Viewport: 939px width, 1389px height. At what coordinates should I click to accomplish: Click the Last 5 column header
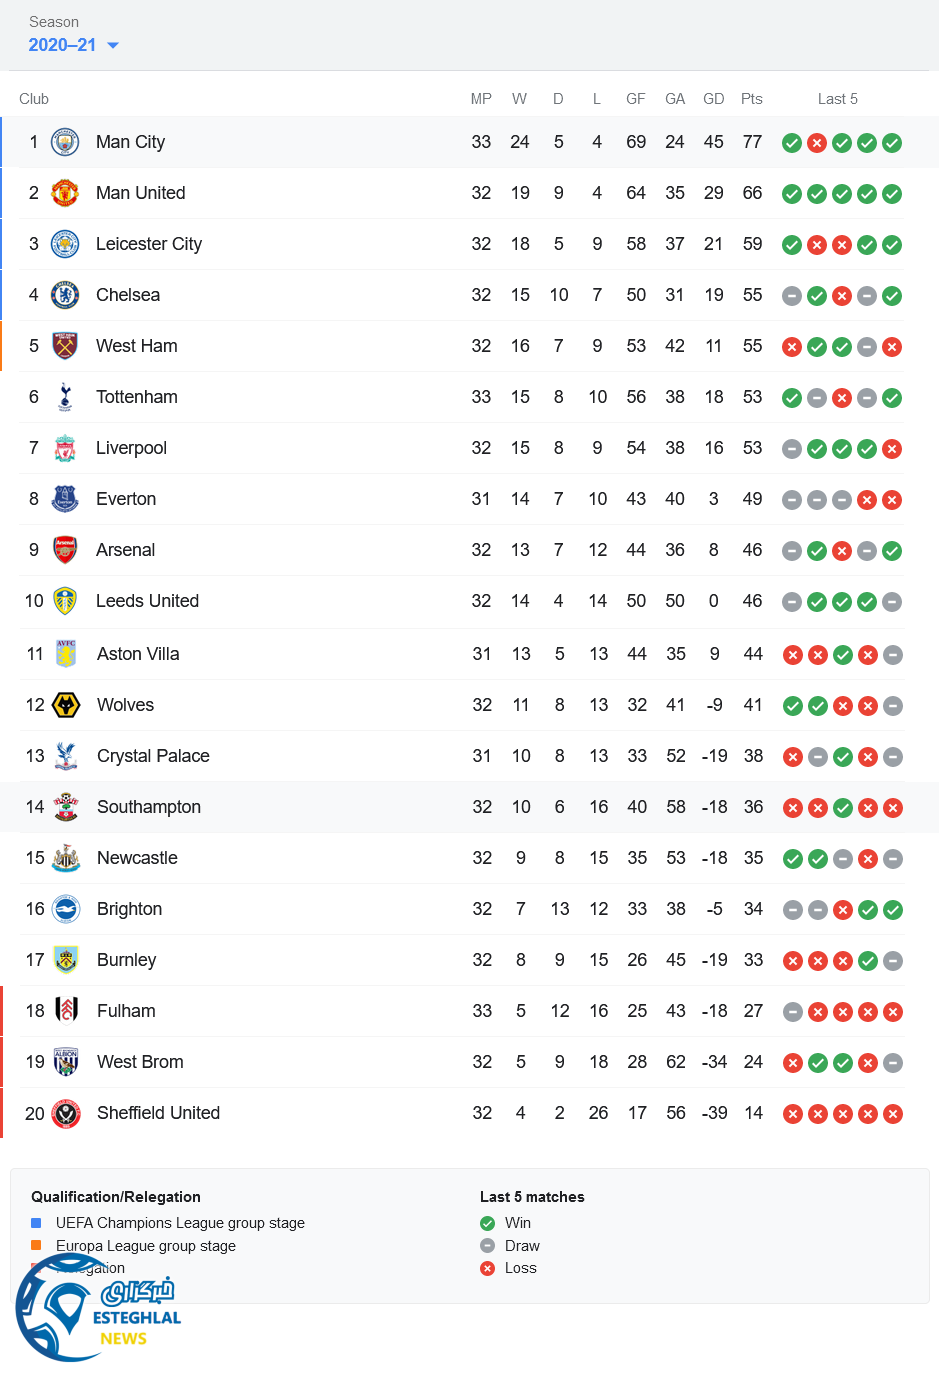point(837,99)
